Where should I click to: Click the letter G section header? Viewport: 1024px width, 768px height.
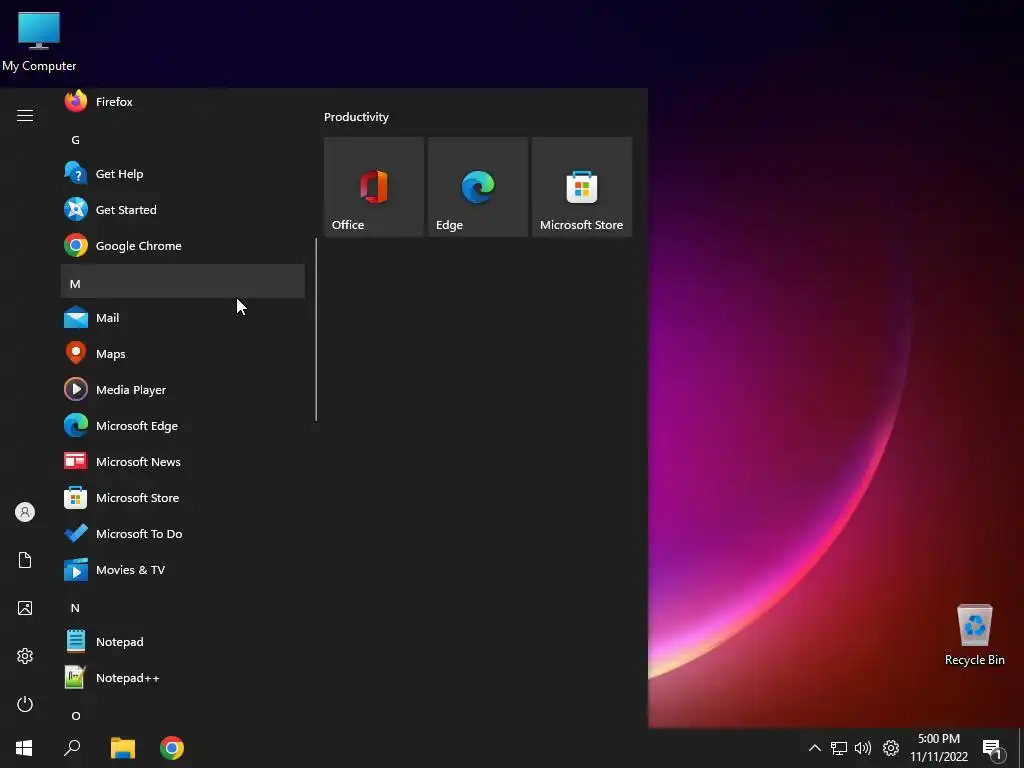(x=183, y=140)
